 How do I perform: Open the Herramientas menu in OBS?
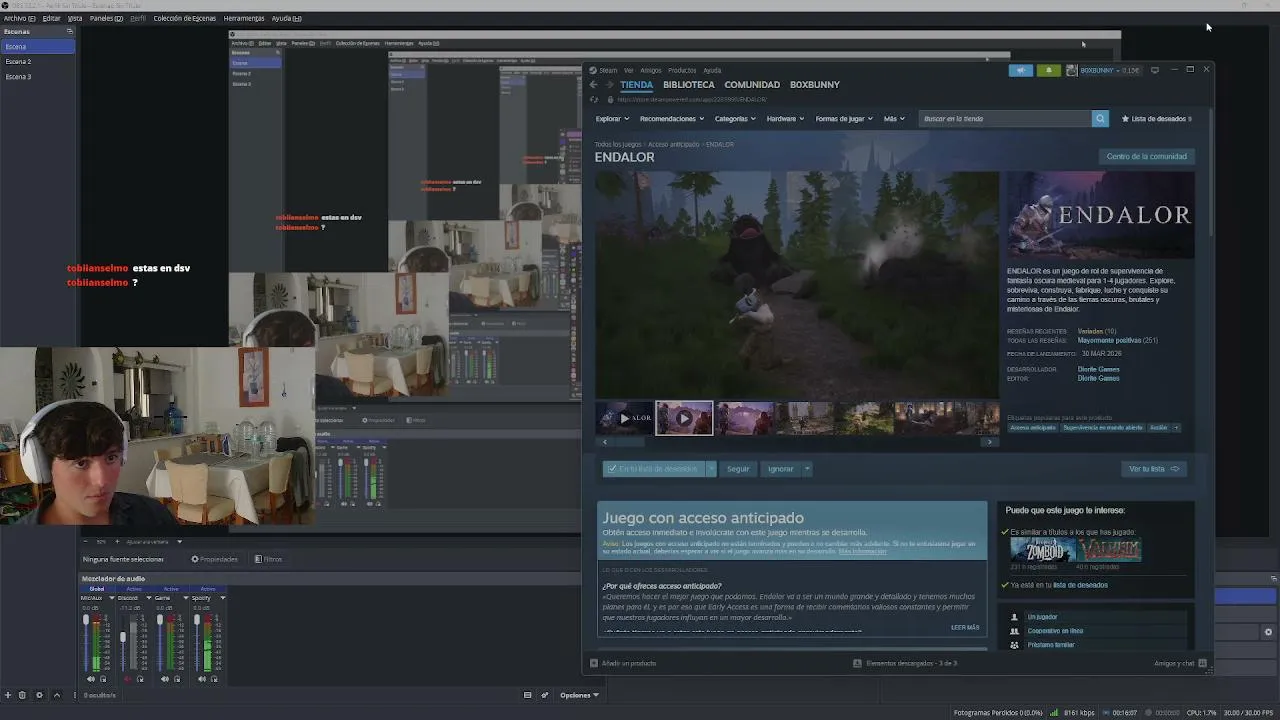click(x=244, y=18)
